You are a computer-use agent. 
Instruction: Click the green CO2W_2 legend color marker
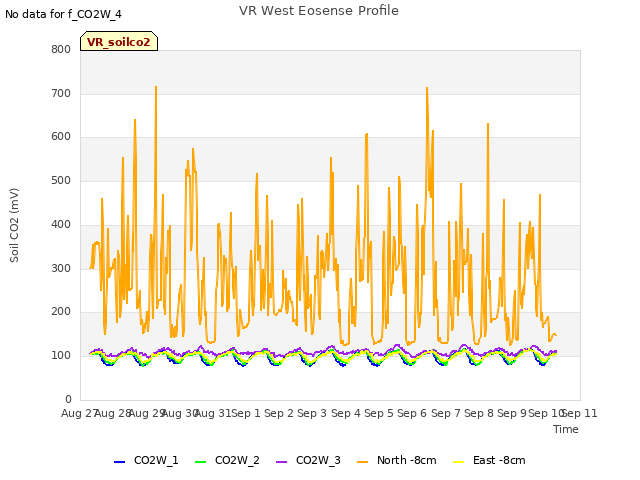click(x=200, y=462)
